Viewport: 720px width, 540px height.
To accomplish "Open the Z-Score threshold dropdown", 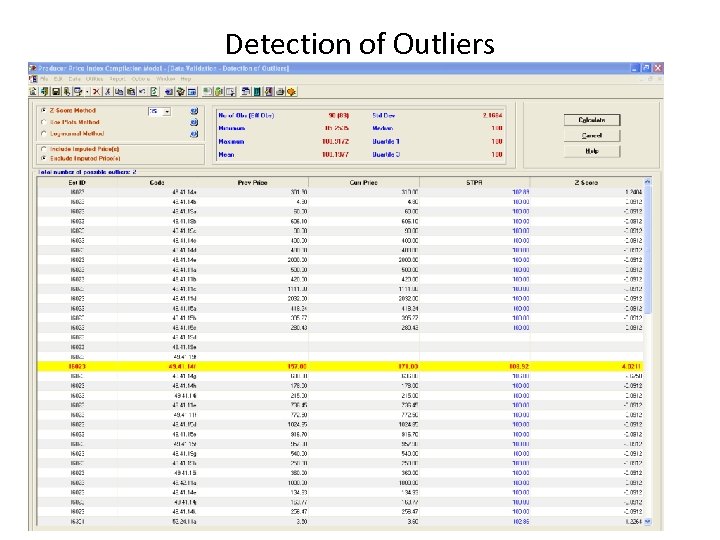I will click(167, 112).
